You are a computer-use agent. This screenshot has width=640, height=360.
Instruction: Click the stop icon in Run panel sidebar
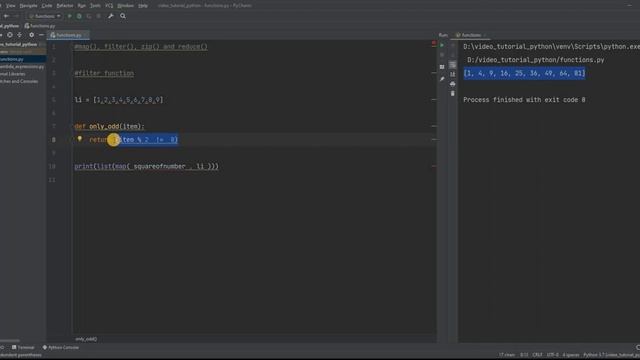(442, 55)
